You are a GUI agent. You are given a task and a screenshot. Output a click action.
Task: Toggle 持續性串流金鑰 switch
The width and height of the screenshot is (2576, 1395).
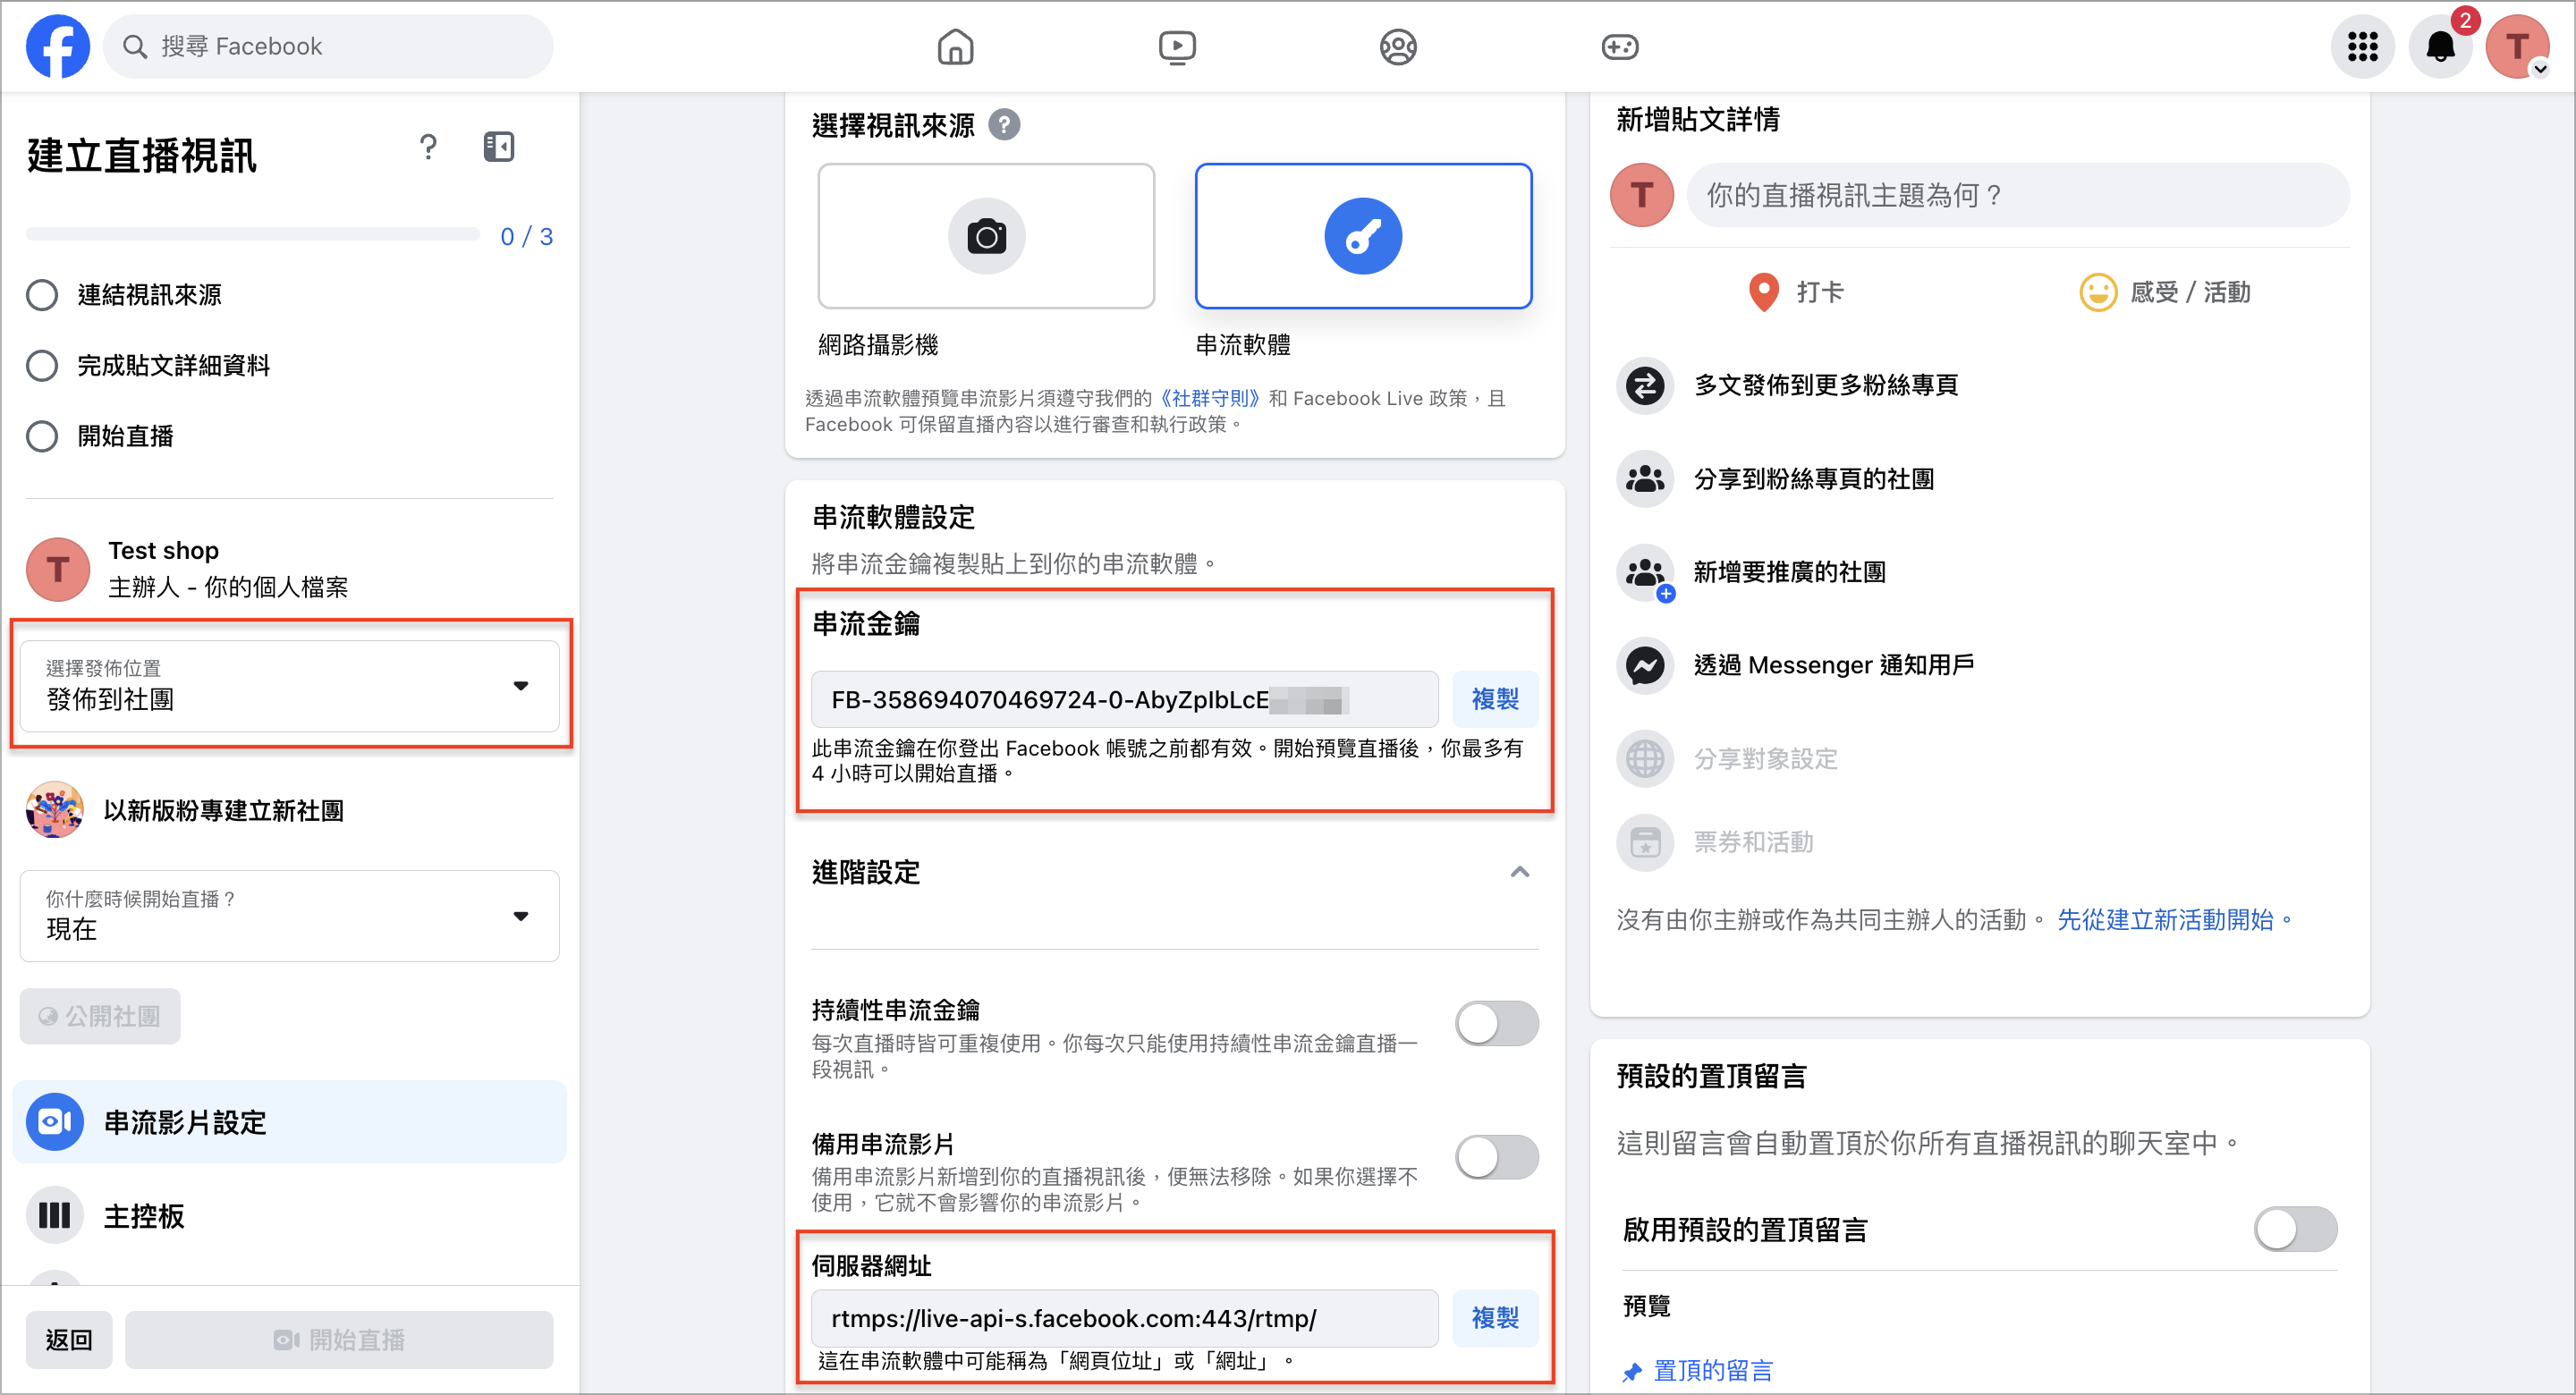pyautogui.click(x=1497, y=1023)
